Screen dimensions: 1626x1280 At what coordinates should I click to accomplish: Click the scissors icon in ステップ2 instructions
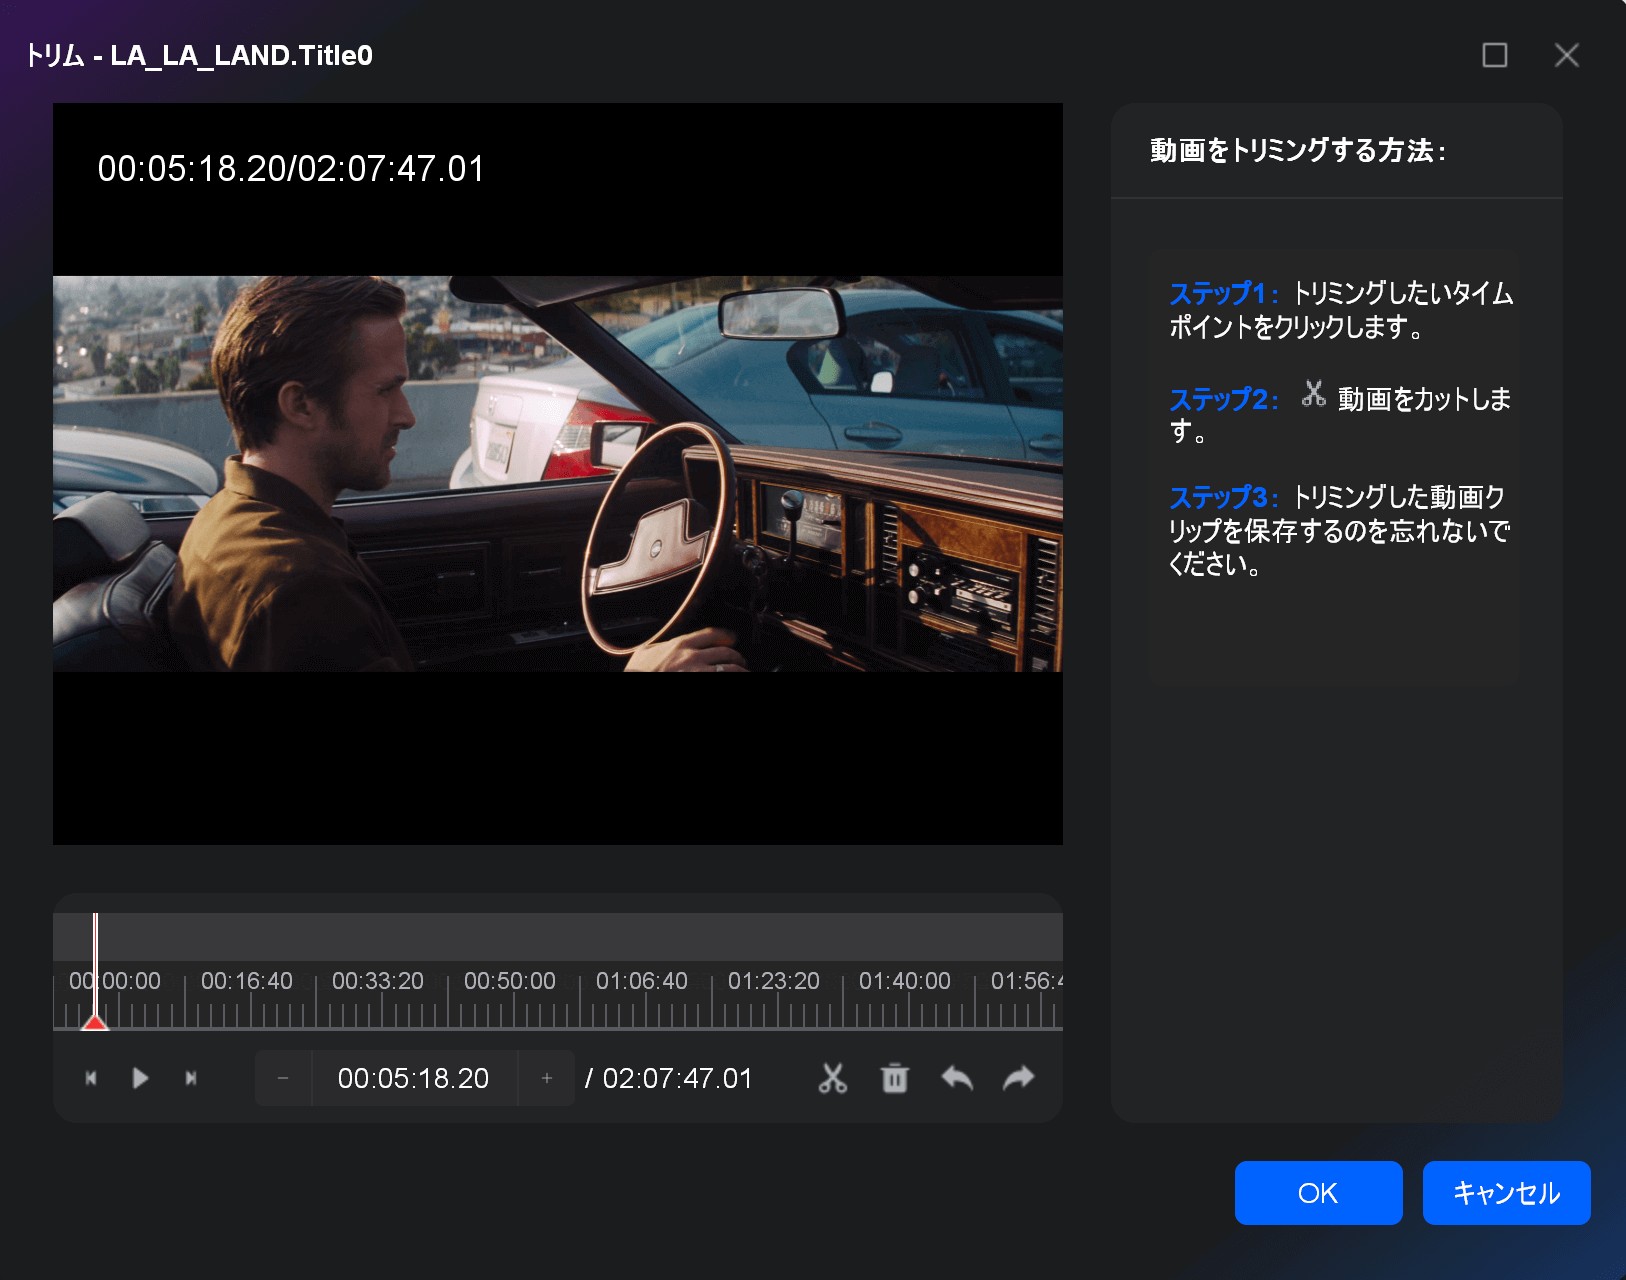point(1313,394)
